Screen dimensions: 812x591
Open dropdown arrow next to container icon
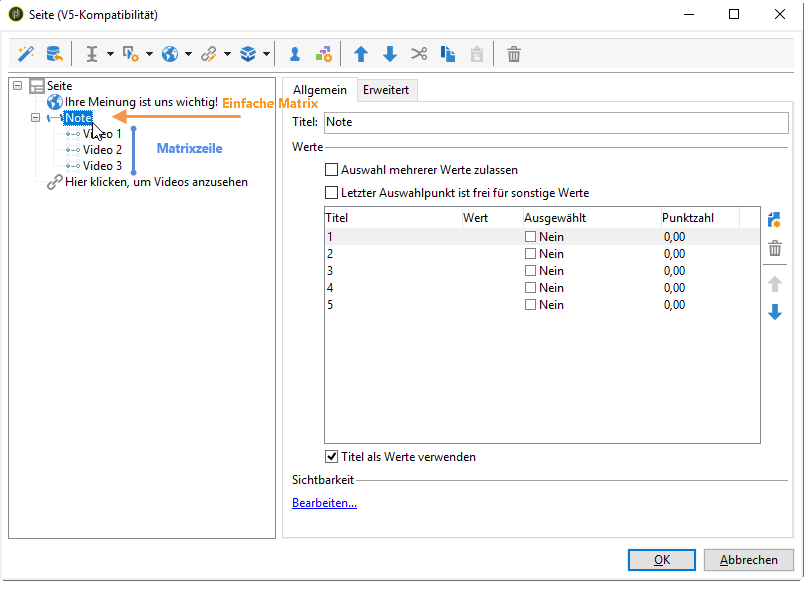266,54
